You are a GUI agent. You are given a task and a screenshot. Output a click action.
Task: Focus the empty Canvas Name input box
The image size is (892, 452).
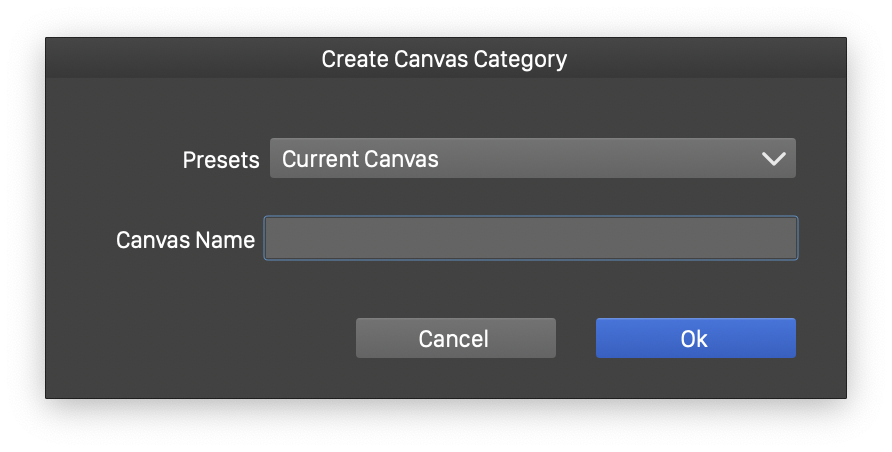[x=530, y=239]
